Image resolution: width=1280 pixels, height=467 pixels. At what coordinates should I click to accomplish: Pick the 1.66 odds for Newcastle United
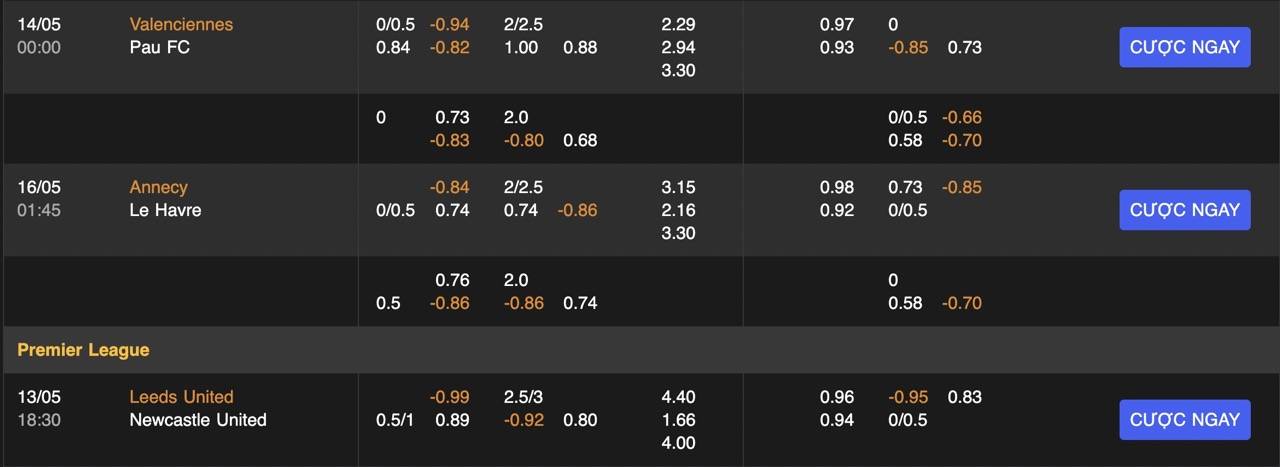[678, 420]
